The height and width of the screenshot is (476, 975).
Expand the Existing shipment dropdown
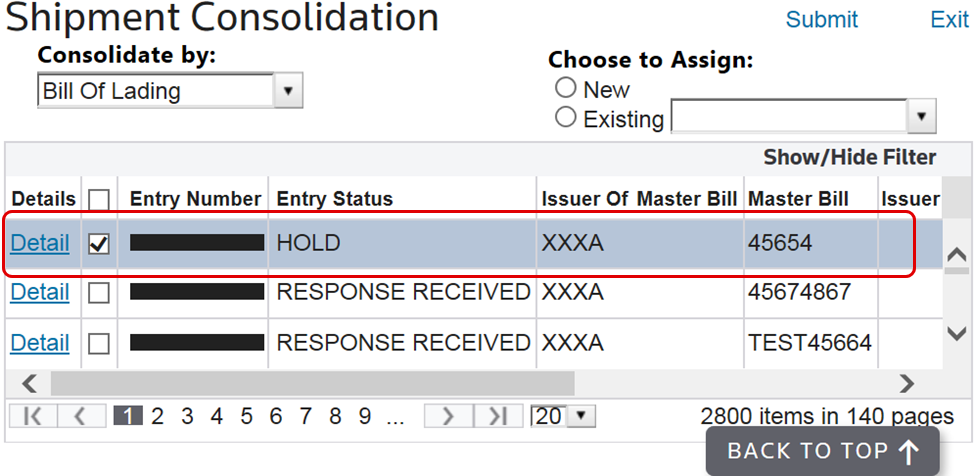(921, 117)
